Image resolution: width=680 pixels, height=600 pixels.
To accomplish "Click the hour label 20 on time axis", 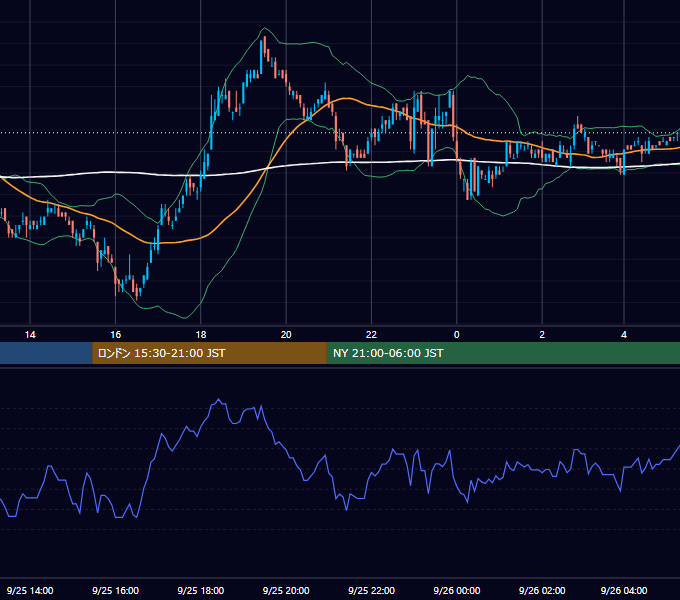I will point(286,335).
